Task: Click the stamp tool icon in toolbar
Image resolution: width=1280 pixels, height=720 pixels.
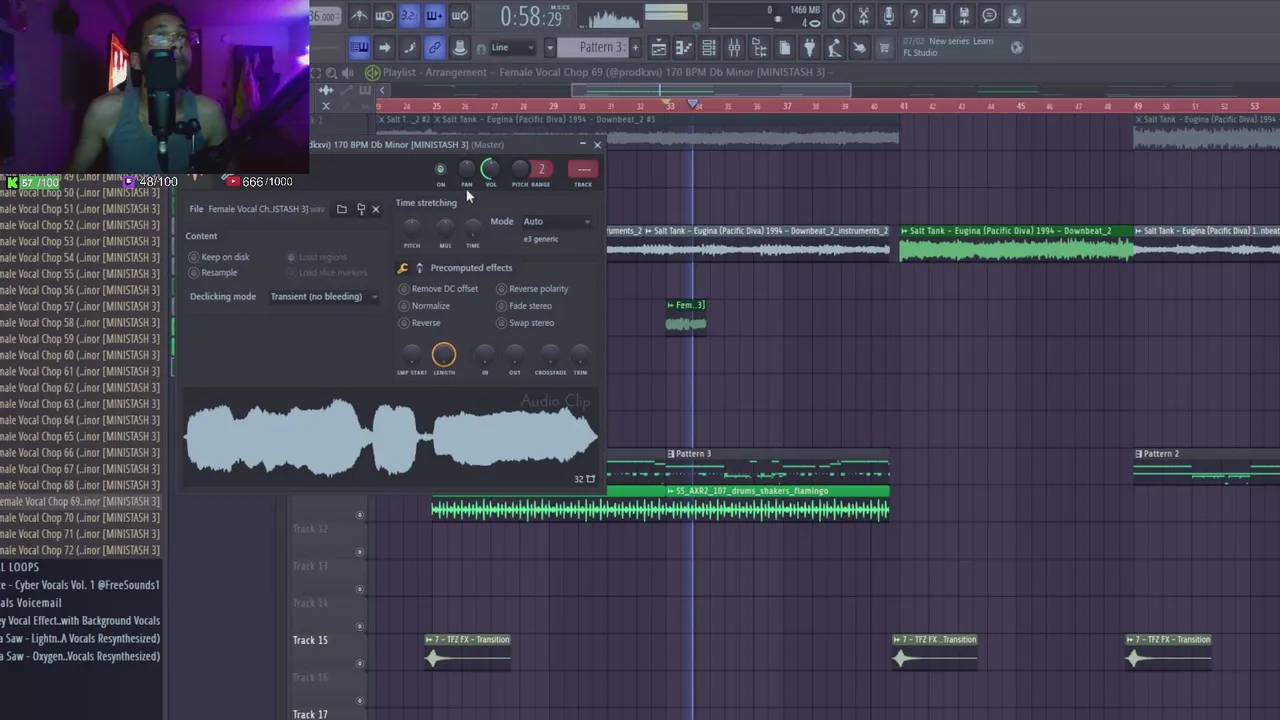Action: tap(459, 47)
